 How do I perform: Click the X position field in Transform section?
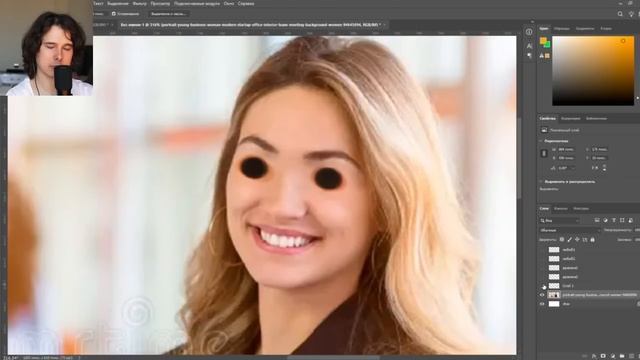599,149
